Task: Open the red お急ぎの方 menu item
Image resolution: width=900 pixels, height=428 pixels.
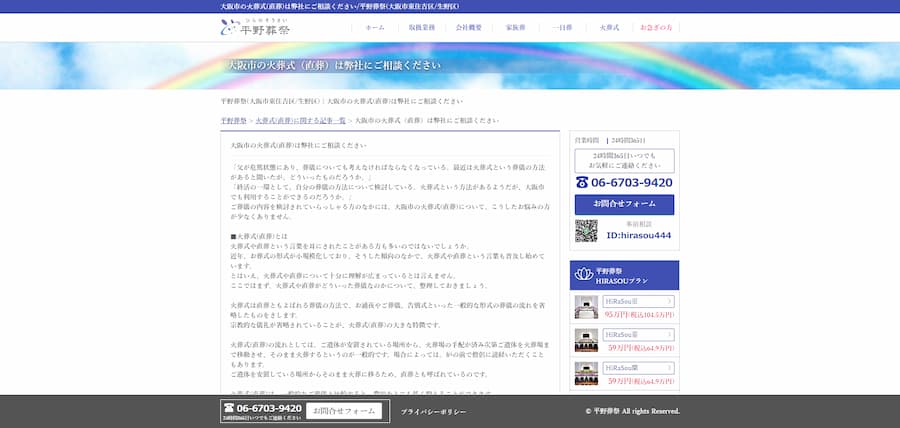Action: [656, 28]
